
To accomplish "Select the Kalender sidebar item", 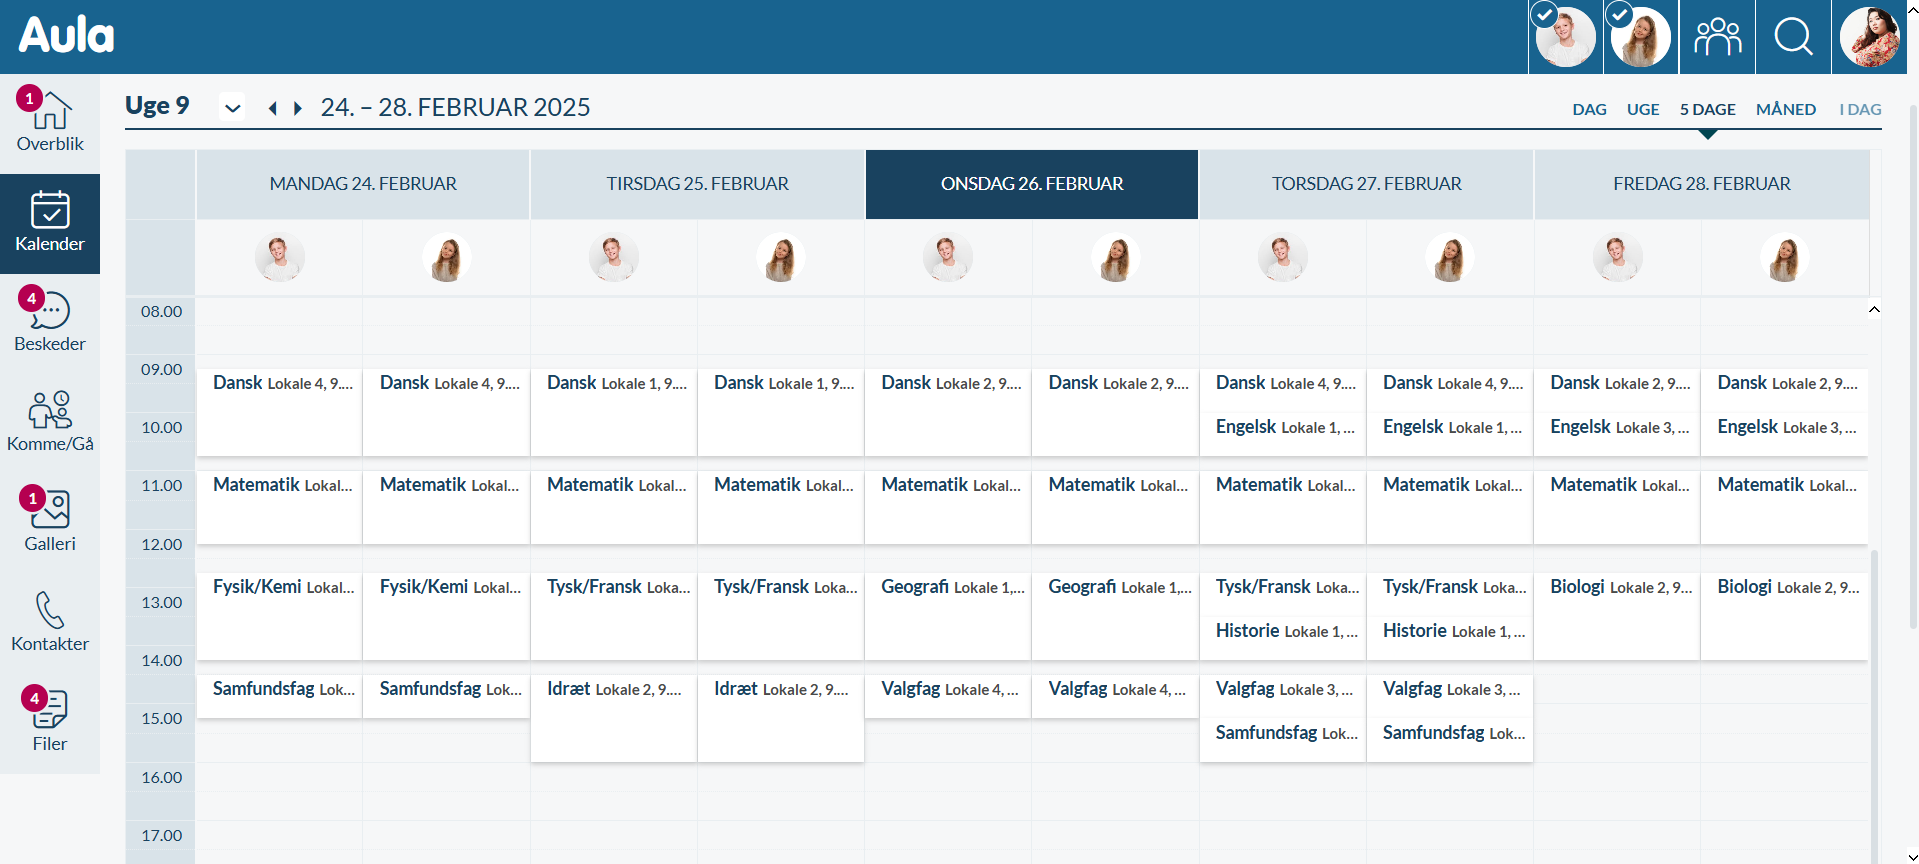I will tap(50, 223).
